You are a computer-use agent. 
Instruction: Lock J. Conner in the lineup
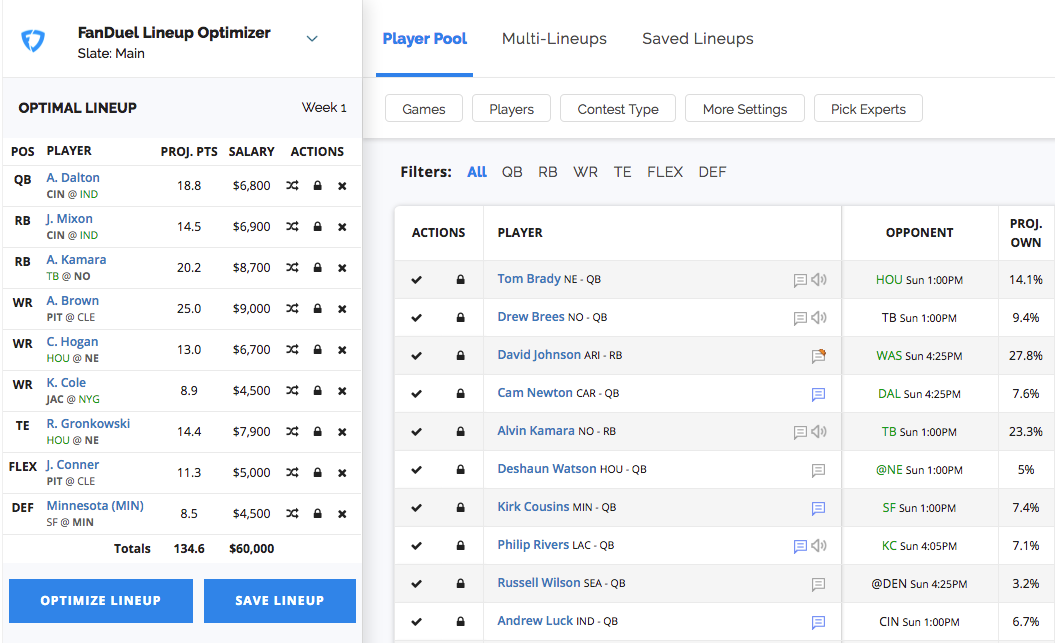point(318,473)
